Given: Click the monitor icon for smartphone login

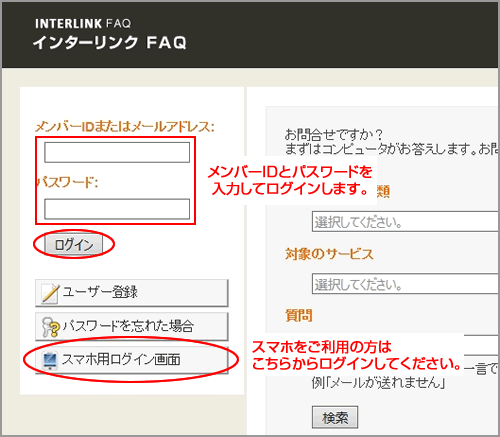Looking at the screenshot, I should click(x=50, y=361).
